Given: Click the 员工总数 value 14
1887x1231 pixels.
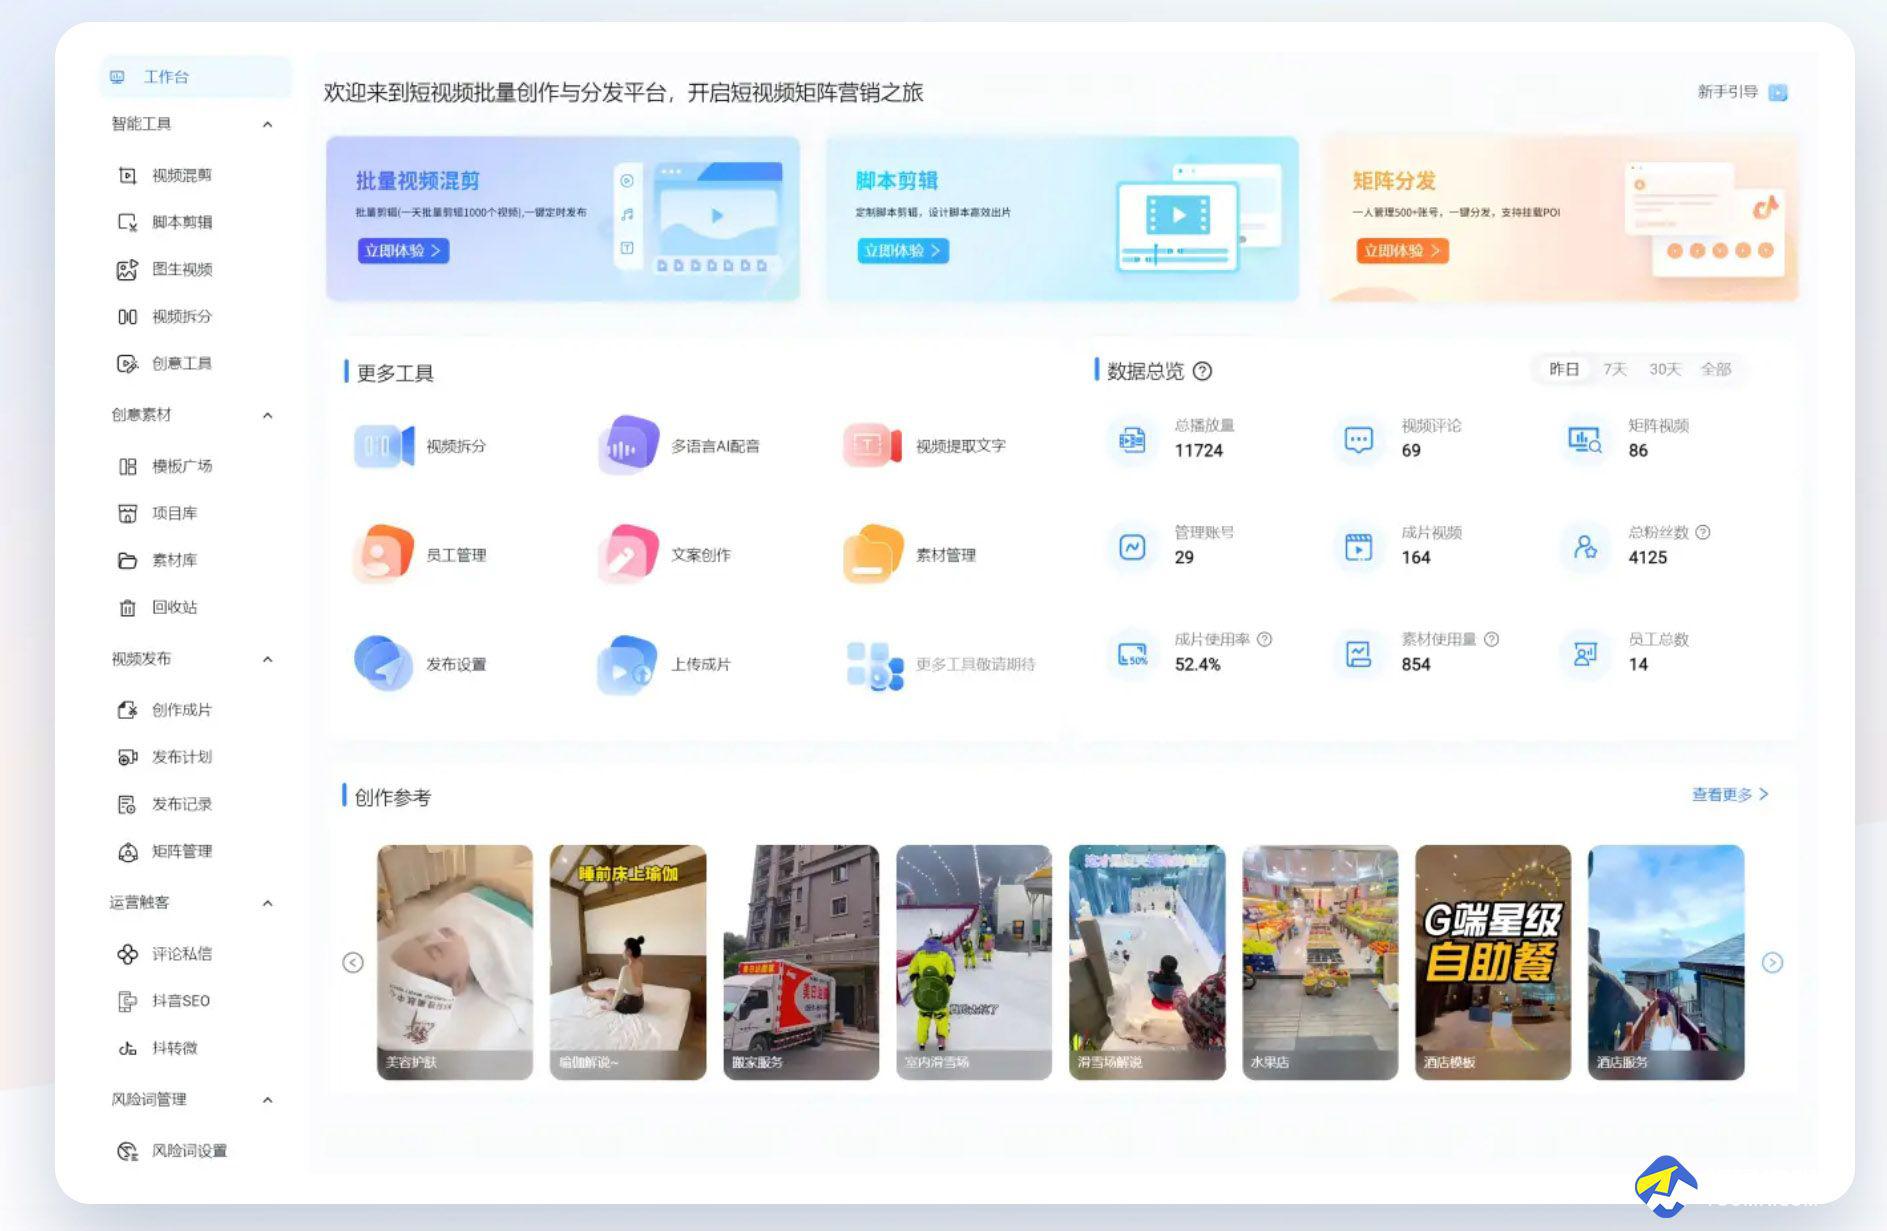Looking at the screenshot, I should (x=1638, y=665).
